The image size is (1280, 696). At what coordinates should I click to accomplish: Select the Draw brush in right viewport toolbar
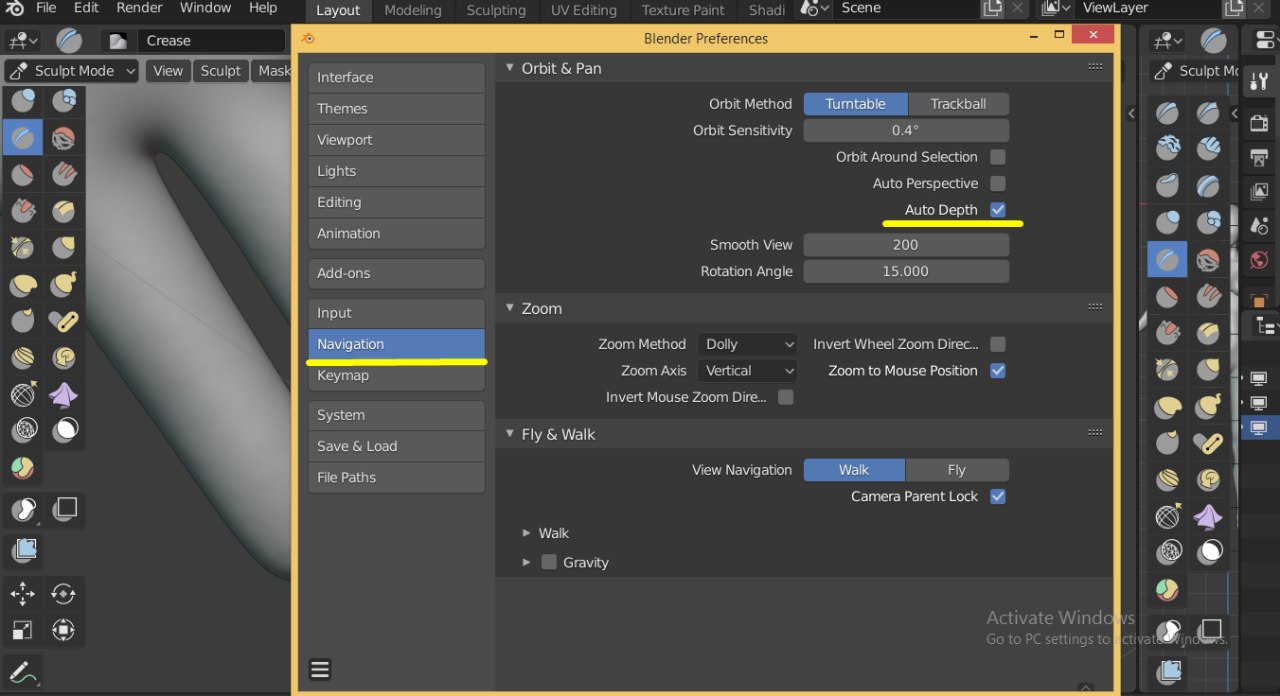[x=1167, y=112]
